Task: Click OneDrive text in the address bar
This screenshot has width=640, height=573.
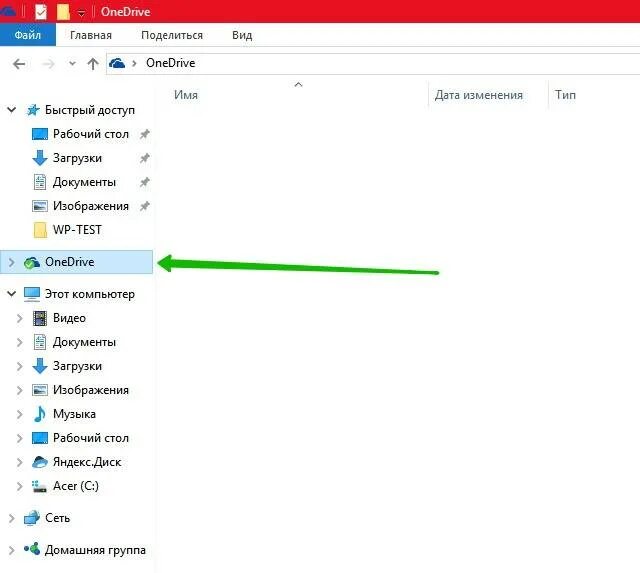Action: (171, 63)
